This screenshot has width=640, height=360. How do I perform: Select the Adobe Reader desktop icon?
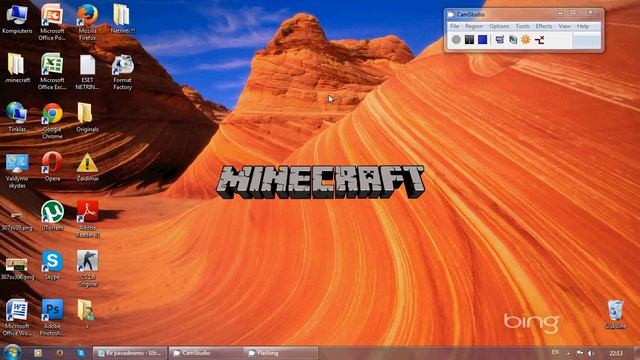click(x=87, y=219)
